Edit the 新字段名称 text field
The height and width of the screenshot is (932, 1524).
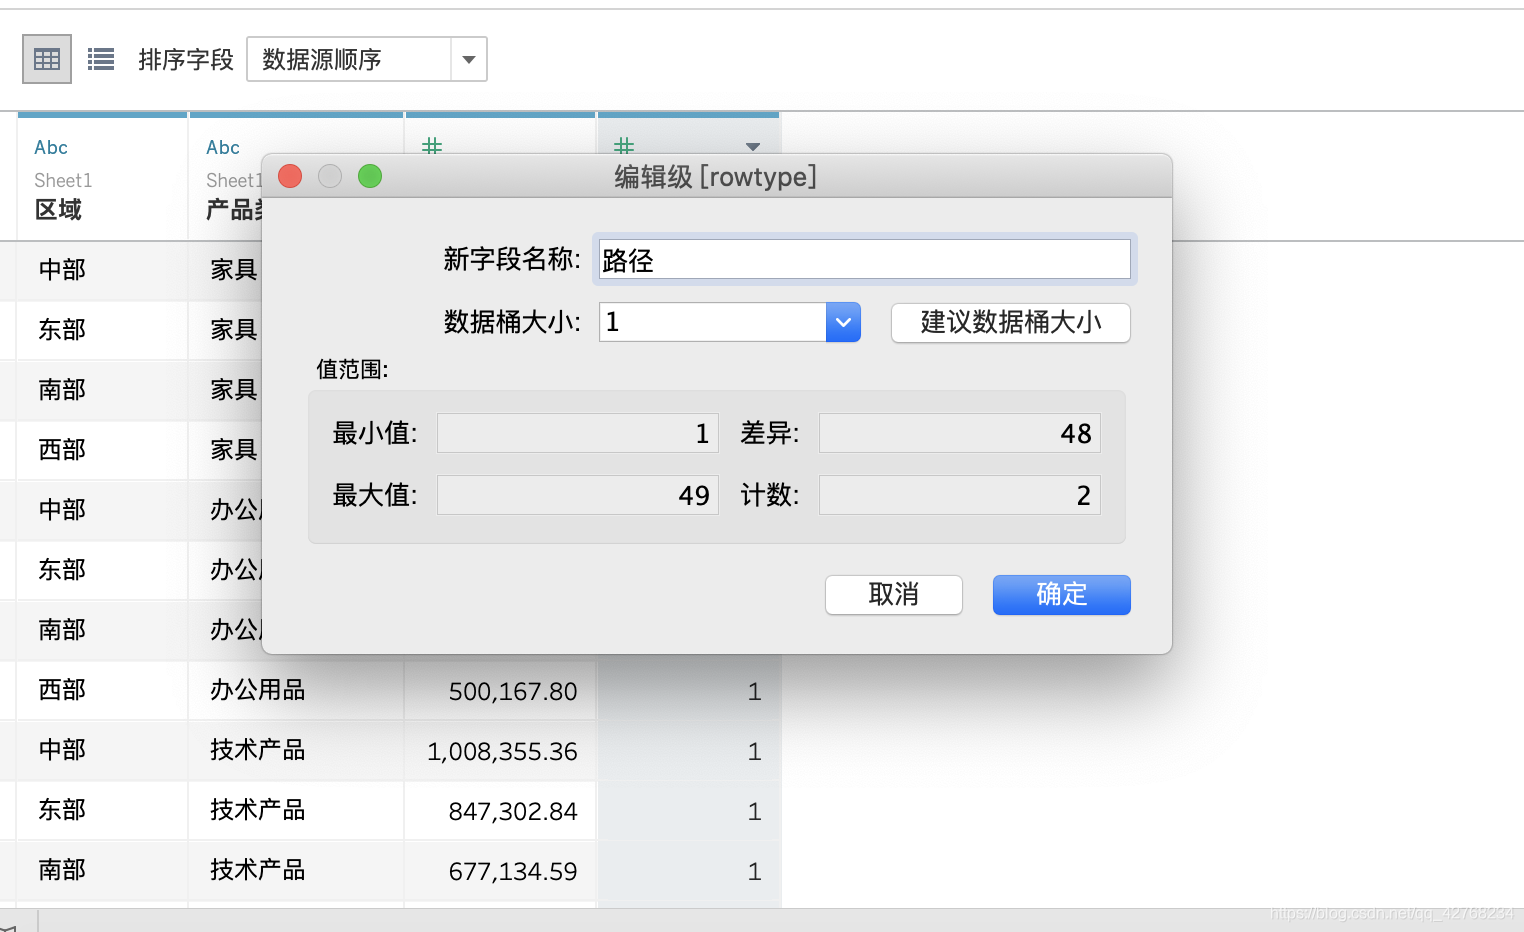coord(865,260)
